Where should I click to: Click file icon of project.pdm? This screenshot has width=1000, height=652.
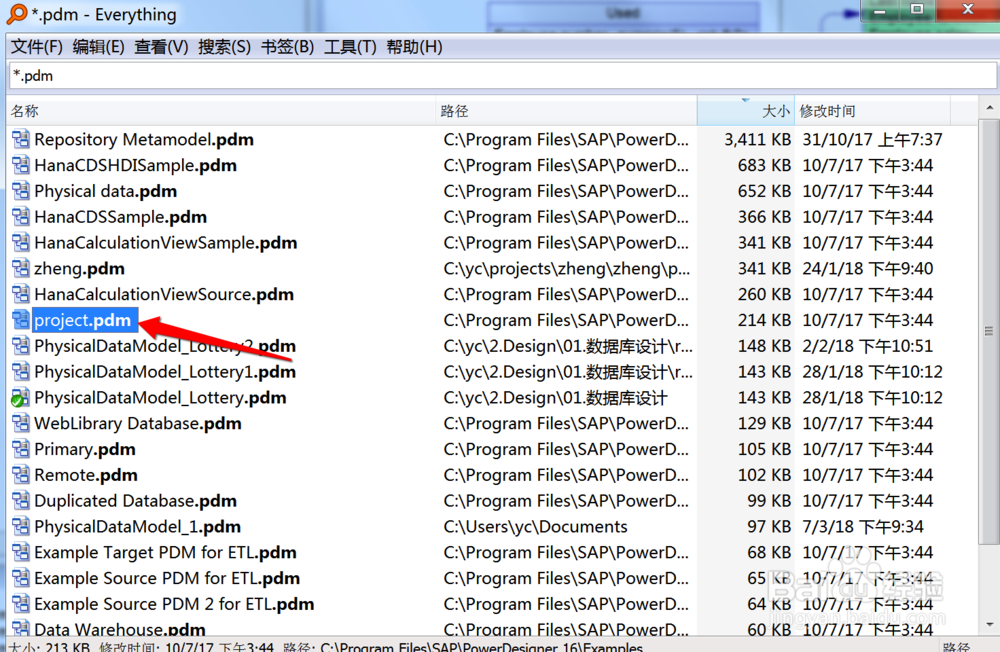(20, 320)
